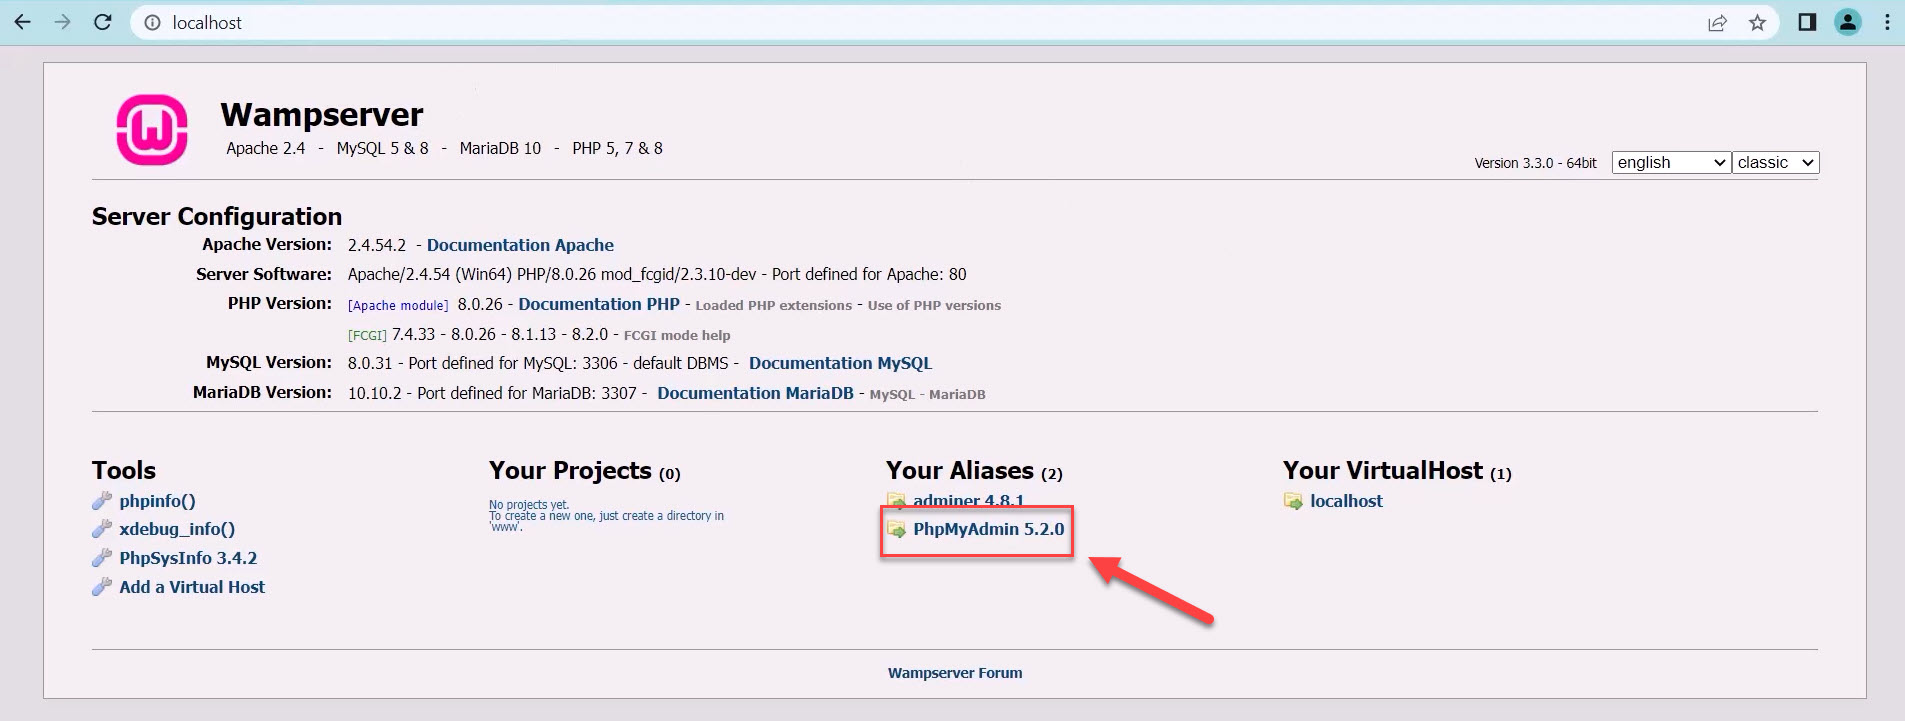Click the folder icon beside localhost virtual host
1905x721 pixels.
point(1294,501)
